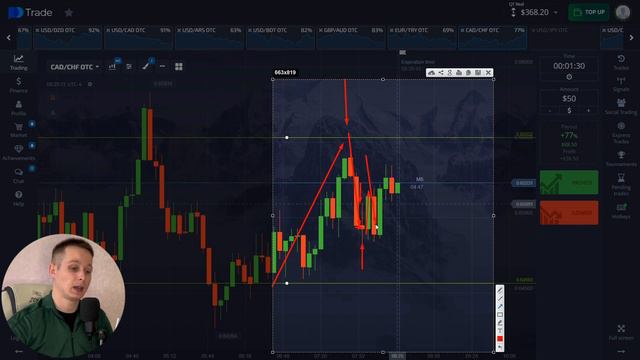640x360 pixels.
Task: Open Achievements in left sidebar
Action: click(x=18, y=152)
